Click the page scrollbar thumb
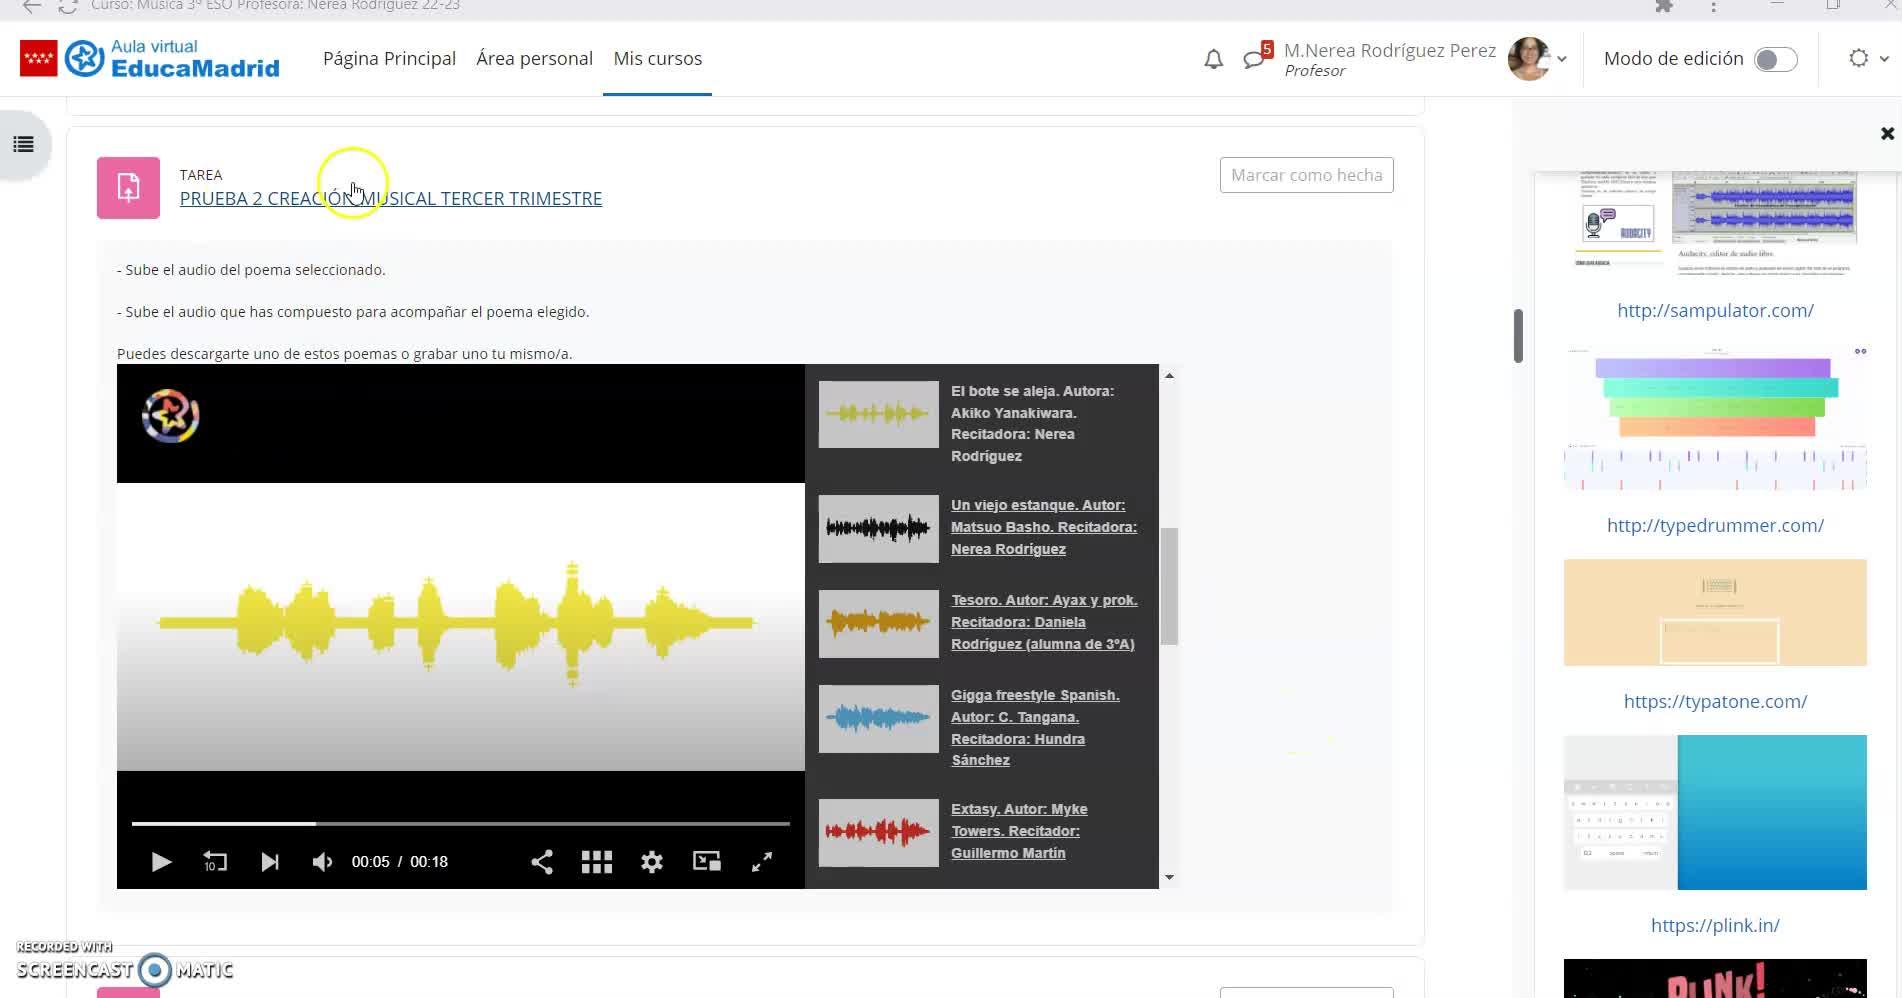Image resolution: width=1902 pixels, height=998 pixels. 1518,336
